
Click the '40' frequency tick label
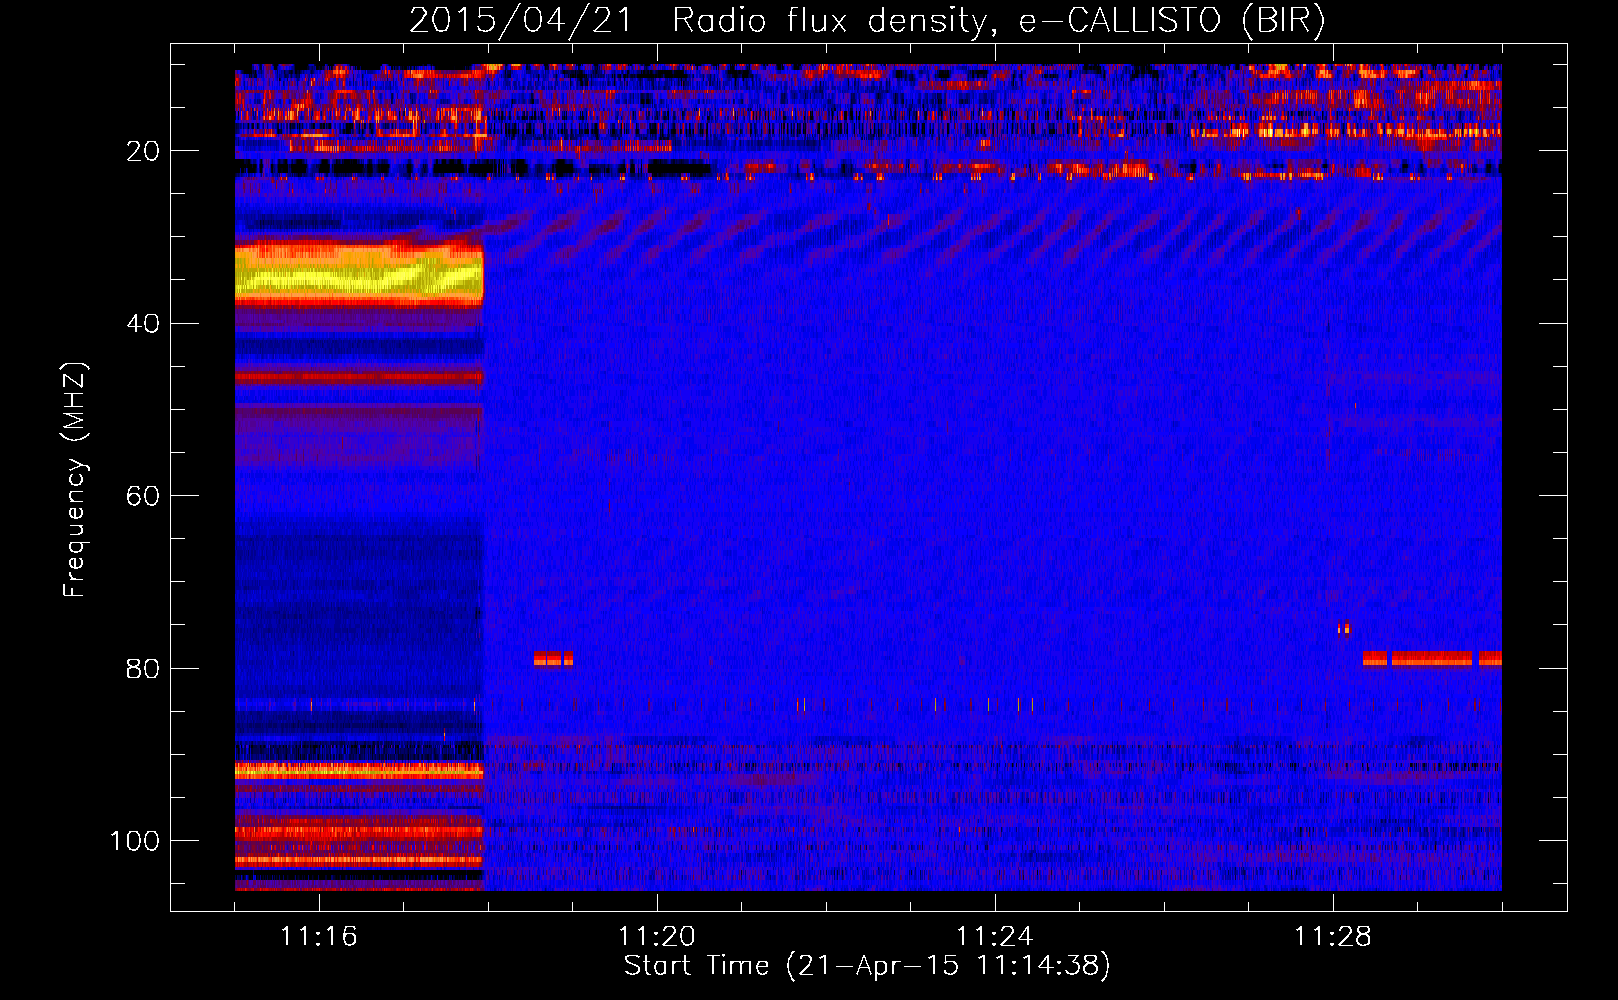pyautogui.click(x=144, y=324)
